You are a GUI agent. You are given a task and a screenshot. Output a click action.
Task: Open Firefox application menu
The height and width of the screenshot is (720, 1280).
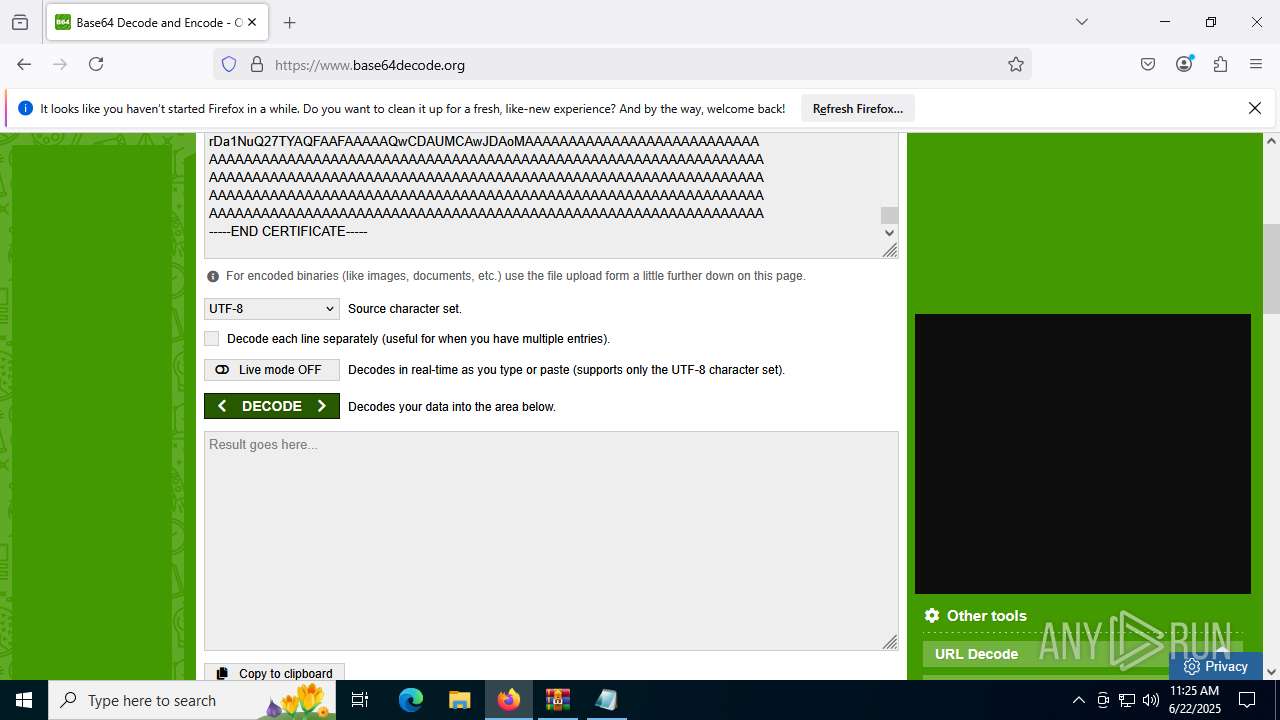tap(1256, 64)
